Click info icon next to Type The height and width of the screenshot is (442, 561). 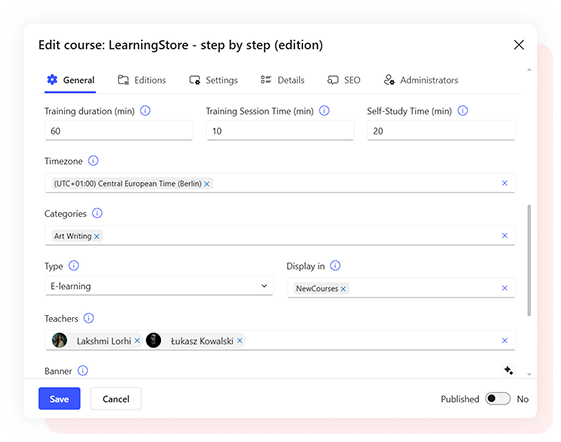pos(74,266)
